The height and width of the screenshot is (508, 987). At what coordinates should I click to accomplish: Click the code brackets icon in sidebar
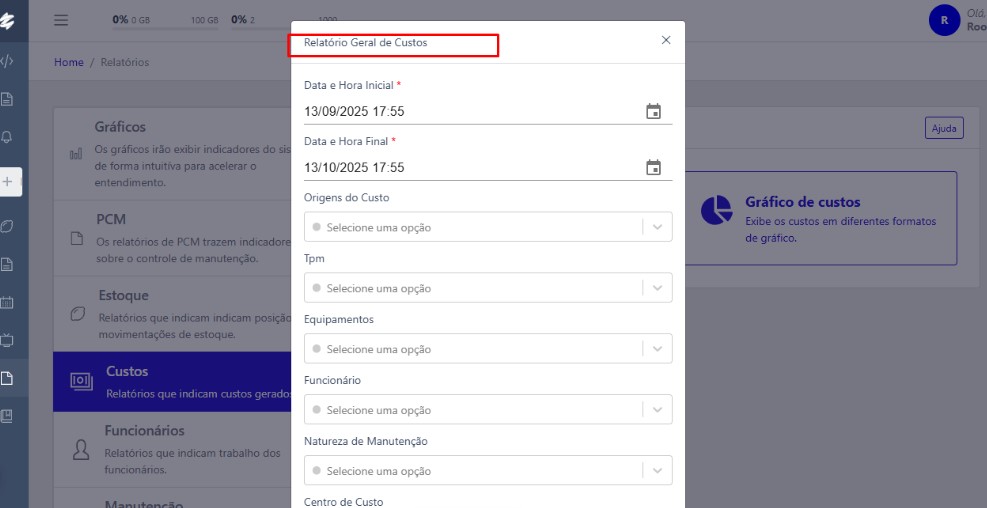point(8,61)
